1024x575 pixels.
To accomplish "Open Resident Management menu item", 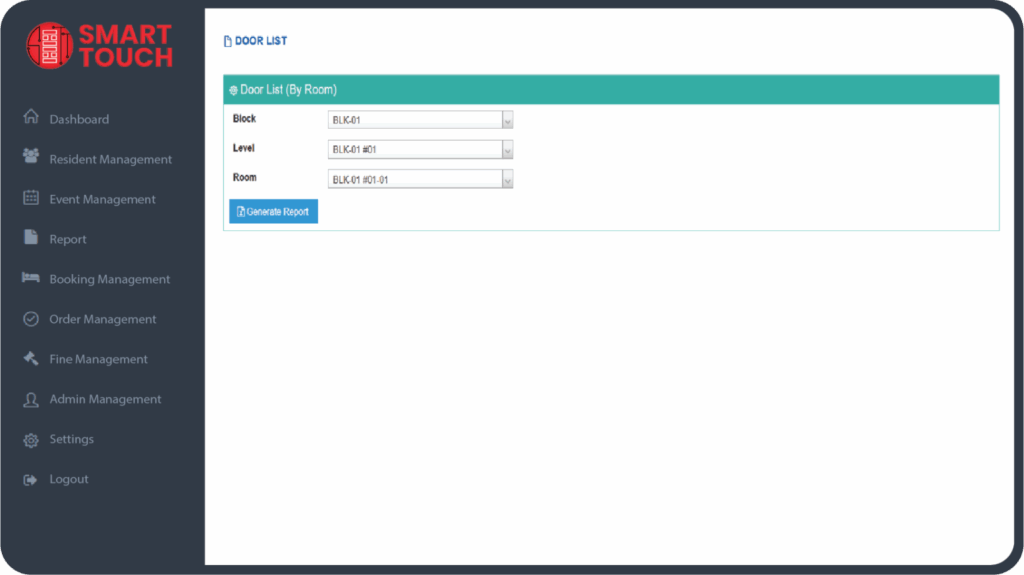I will (110, 159).
